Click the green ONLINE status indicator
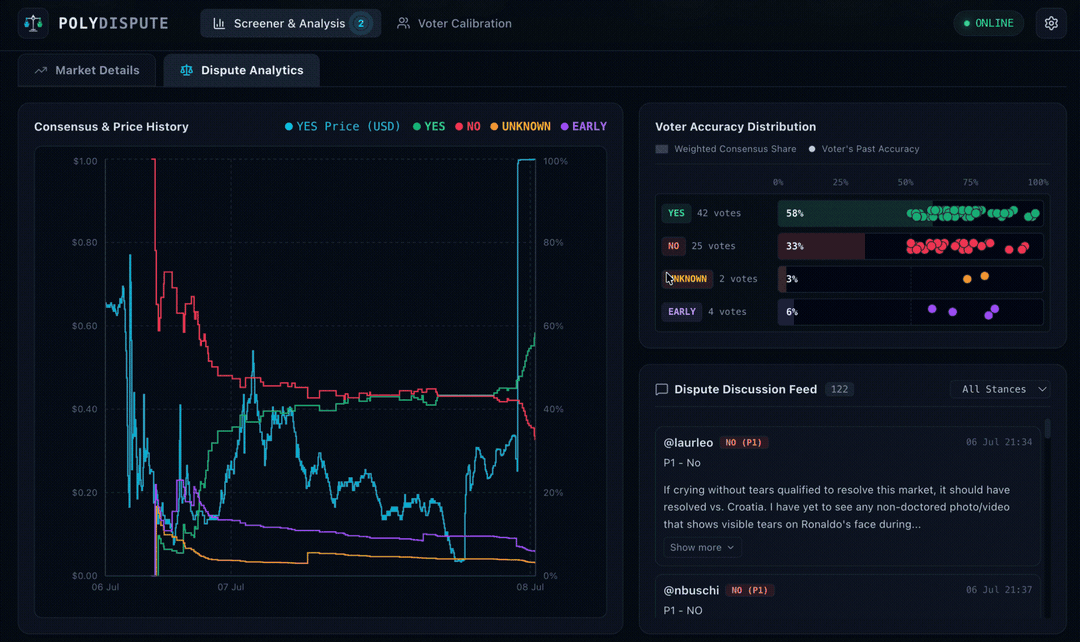 pyautogui.click(x=988, y=23)
